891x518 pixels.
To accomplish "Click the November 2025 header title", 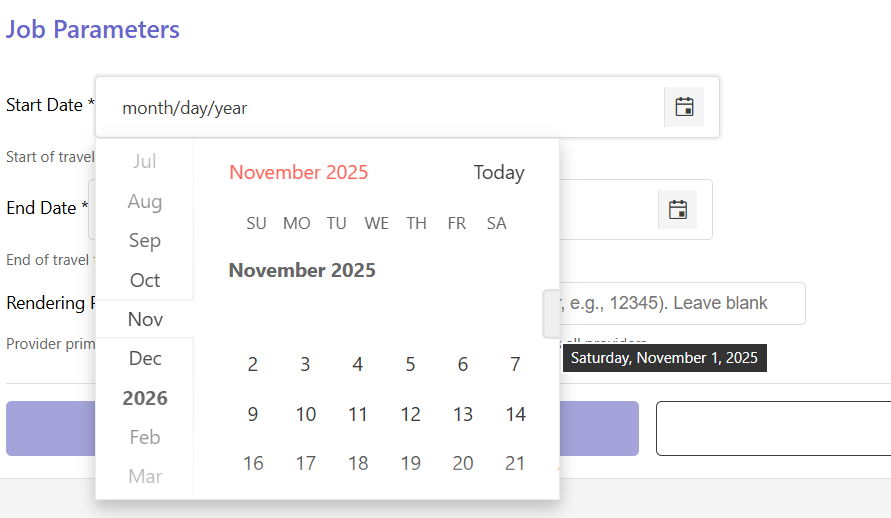I will click(x=298, y=173).
